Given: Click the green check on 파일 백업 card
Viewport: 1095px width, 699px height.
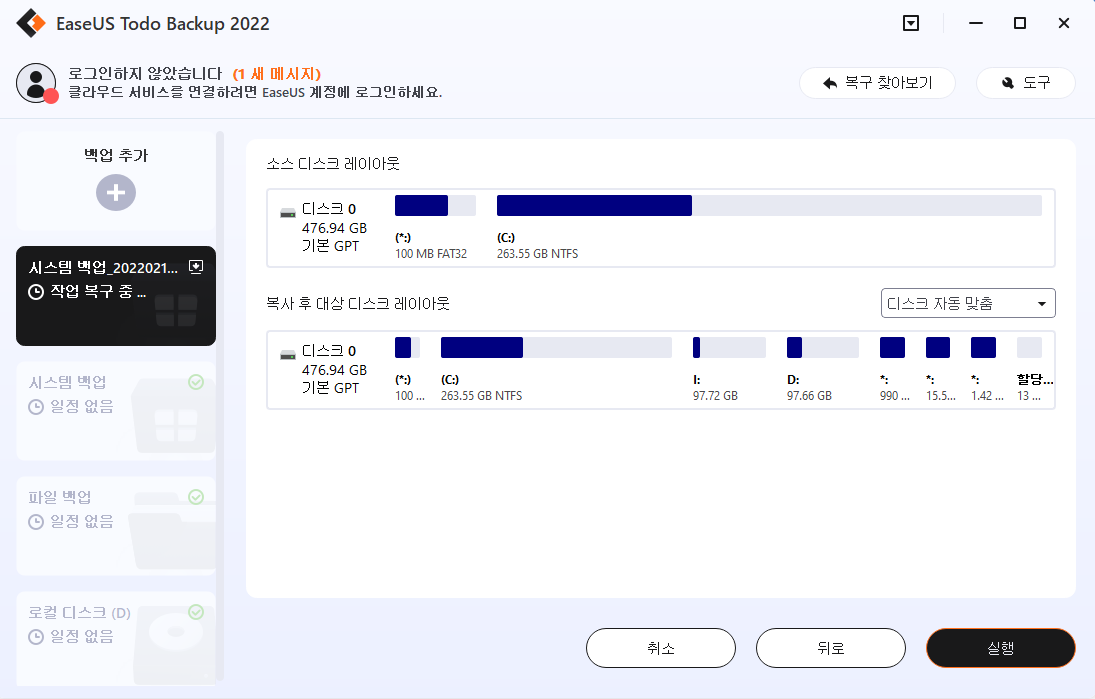Looking at the screenshot, I should (196, 496).
